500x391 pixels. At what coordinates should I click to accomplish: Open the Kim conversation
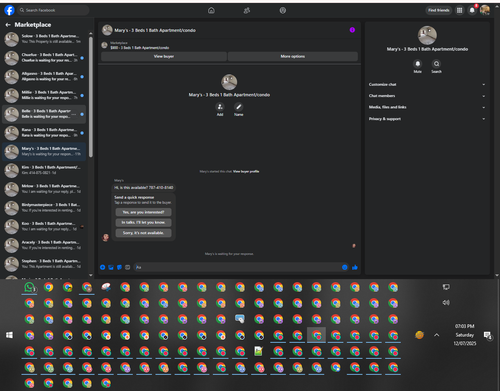coord(44,170)
